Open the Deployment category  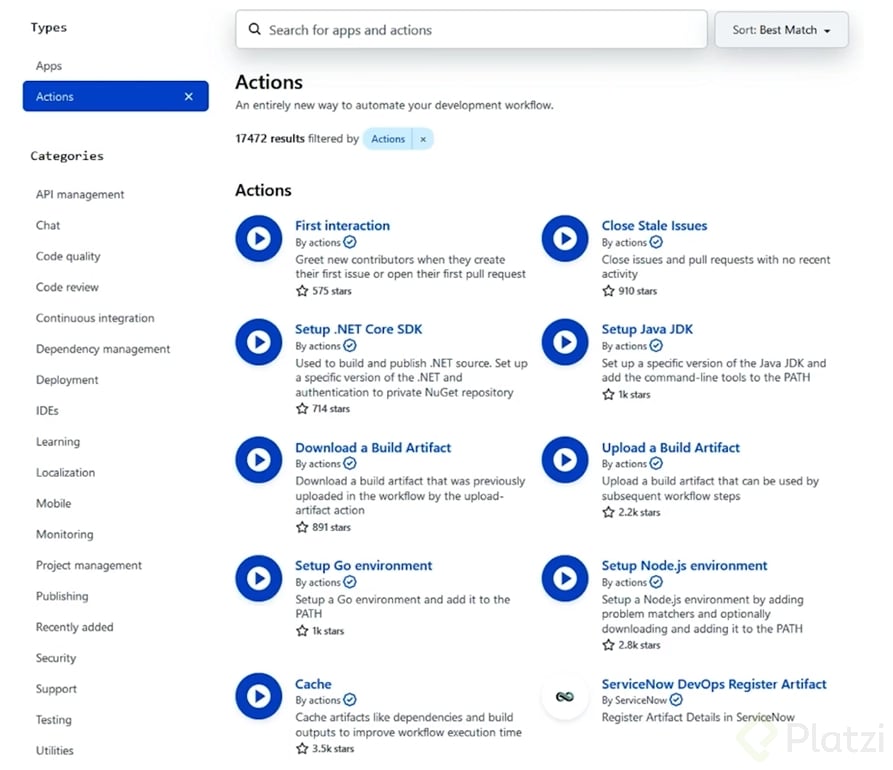pos(67,380)
